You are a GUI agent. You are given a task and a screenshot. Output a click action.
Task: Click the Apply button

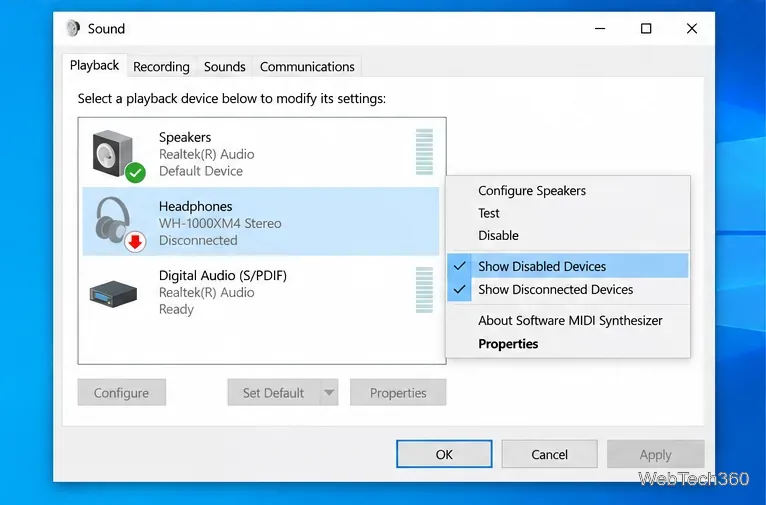656,454
